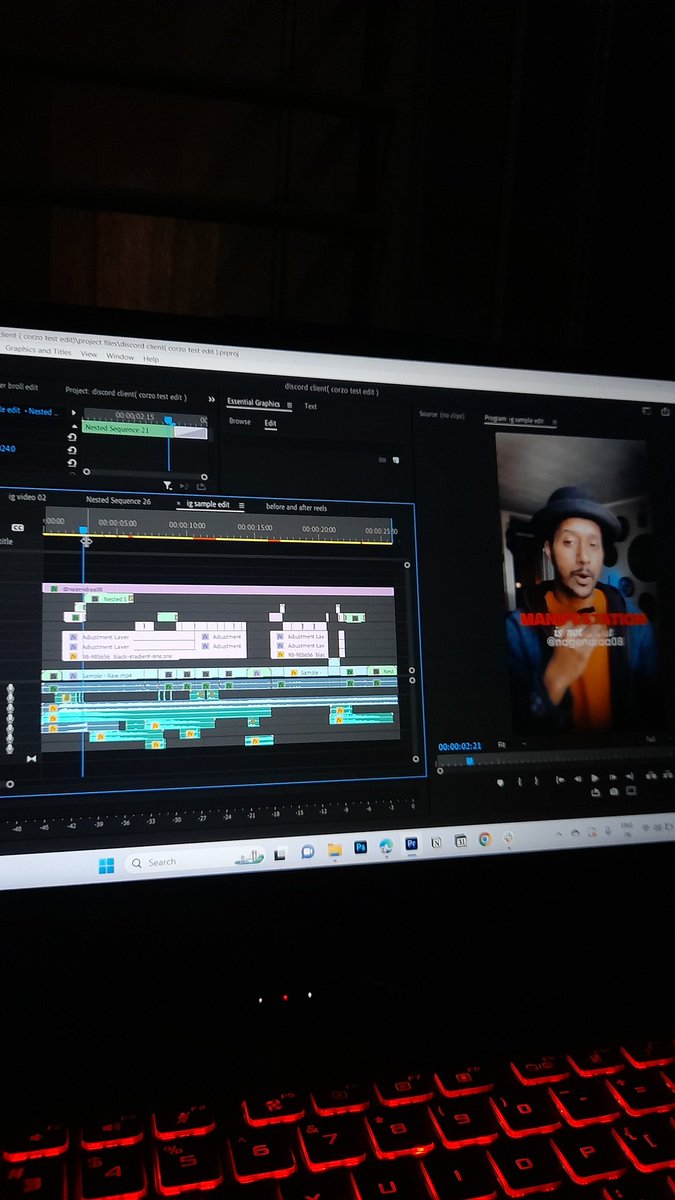Select the Browse tab in Essential Graphics
The height and width of the screenshot is (1200, 675).
tap(240, 421)
